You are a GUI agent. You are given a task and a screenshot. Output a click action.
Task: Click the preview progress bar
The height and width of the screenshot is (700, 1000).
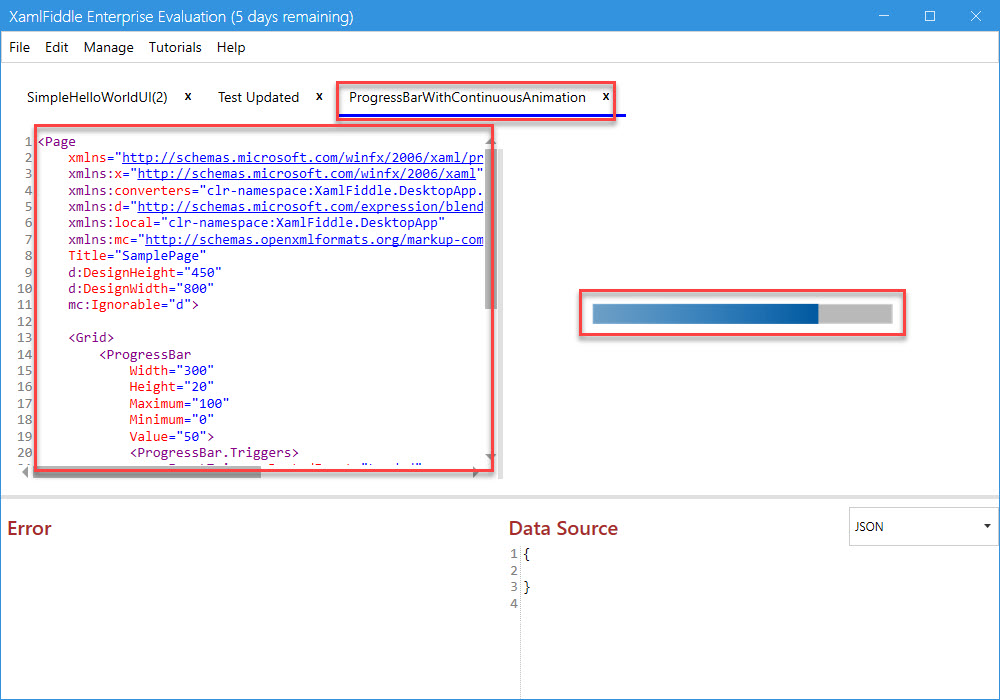(x=742, y=314)
